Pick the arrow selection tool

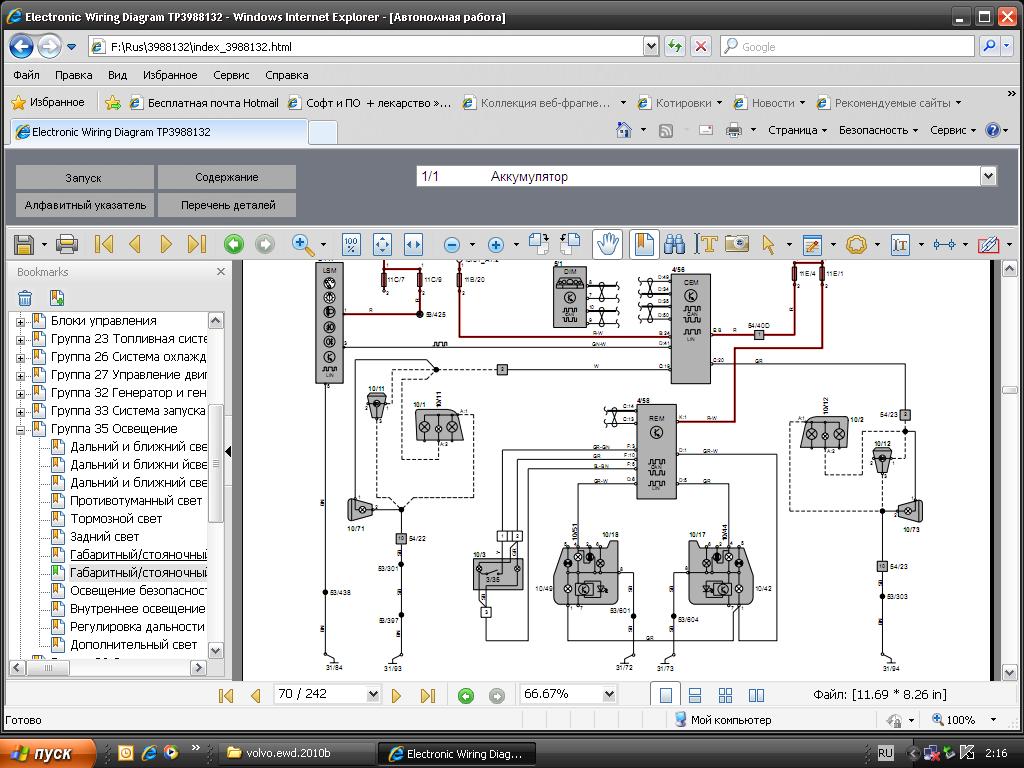768,244
